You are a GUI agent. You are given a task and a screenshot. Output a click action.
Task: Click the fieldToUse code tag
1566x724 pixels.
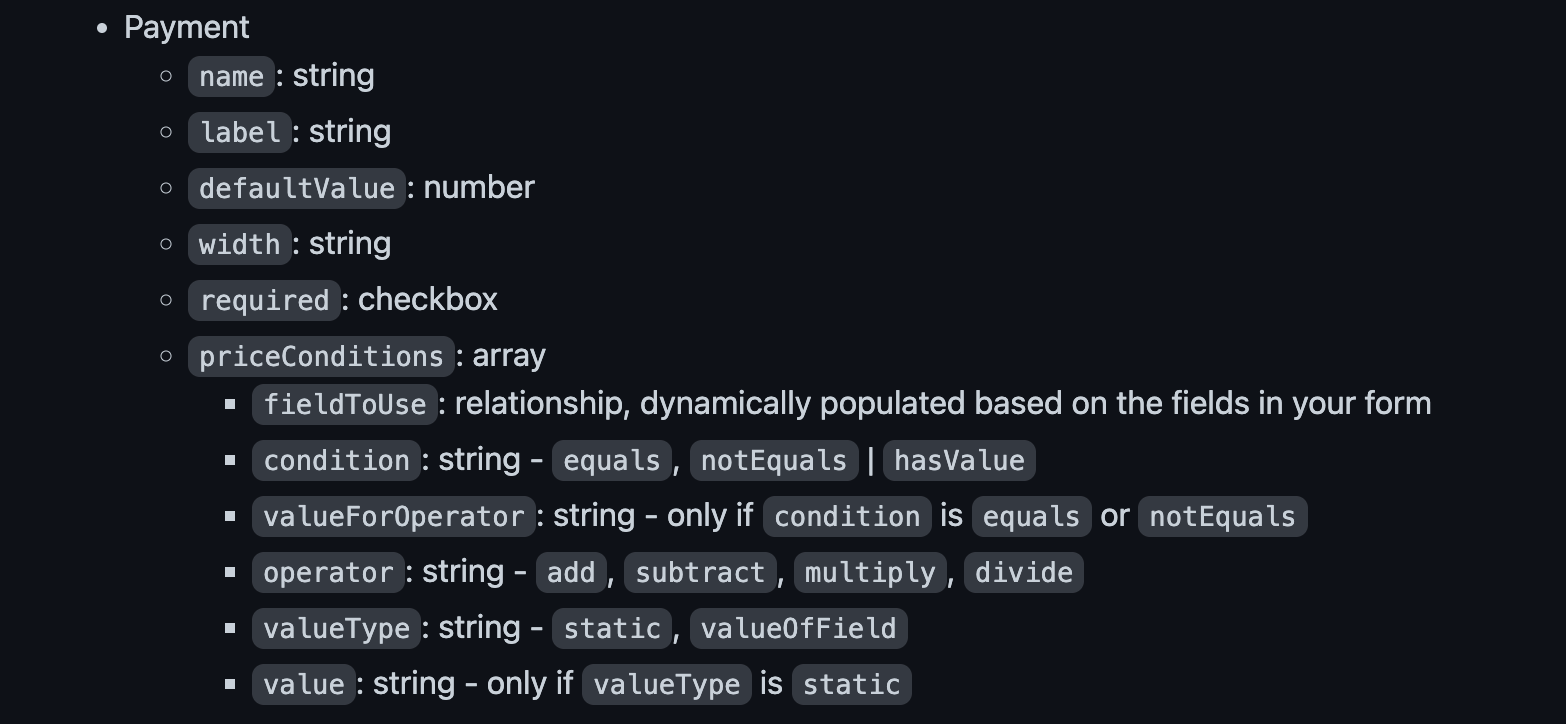[345, 405]
